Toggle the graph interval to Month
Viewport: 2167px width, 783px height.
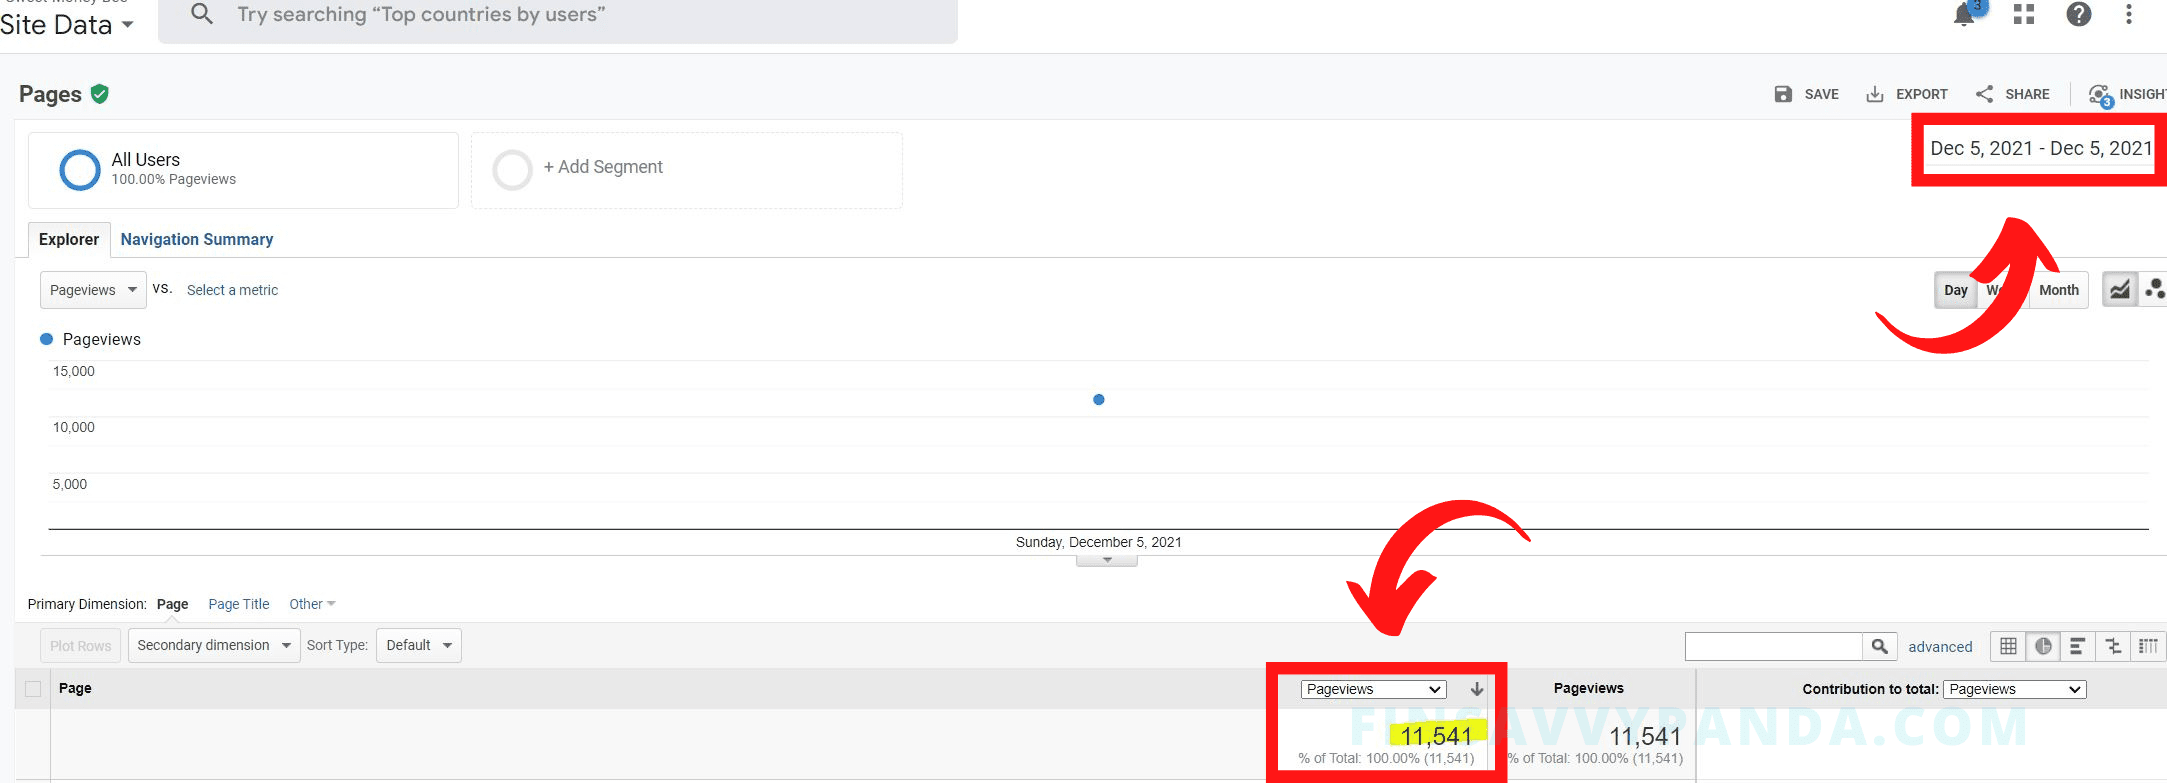[x=2058, y=290]
